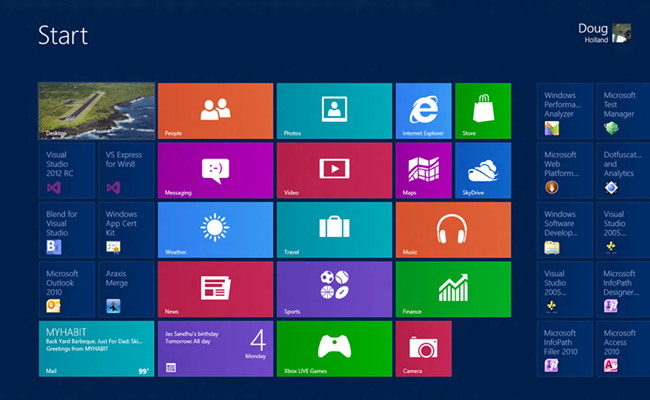Open Calendar tile showing Monday 4
Viewport: 650px width, 400px height.
pyautogui.click(x=215, y=348)
